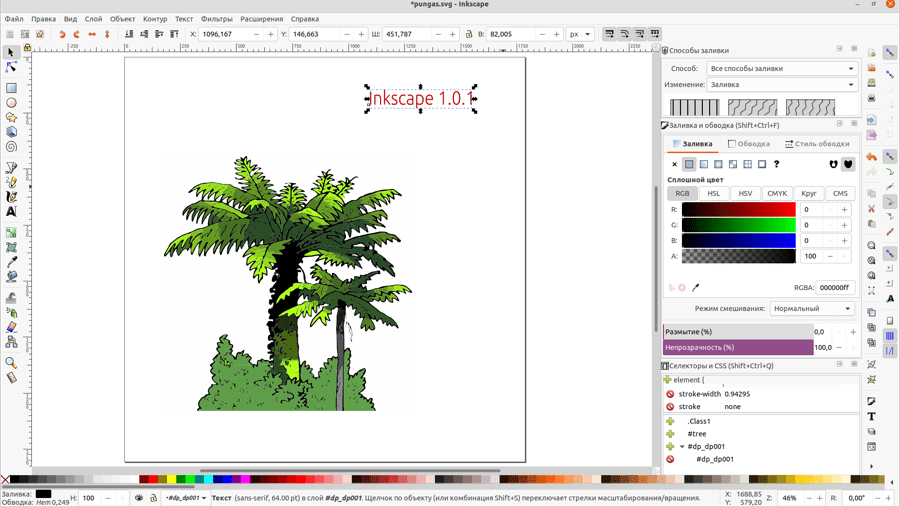This screenshot has width=900, height=506.
Task: Select the Node editing tool
Action: click(11, 68)
